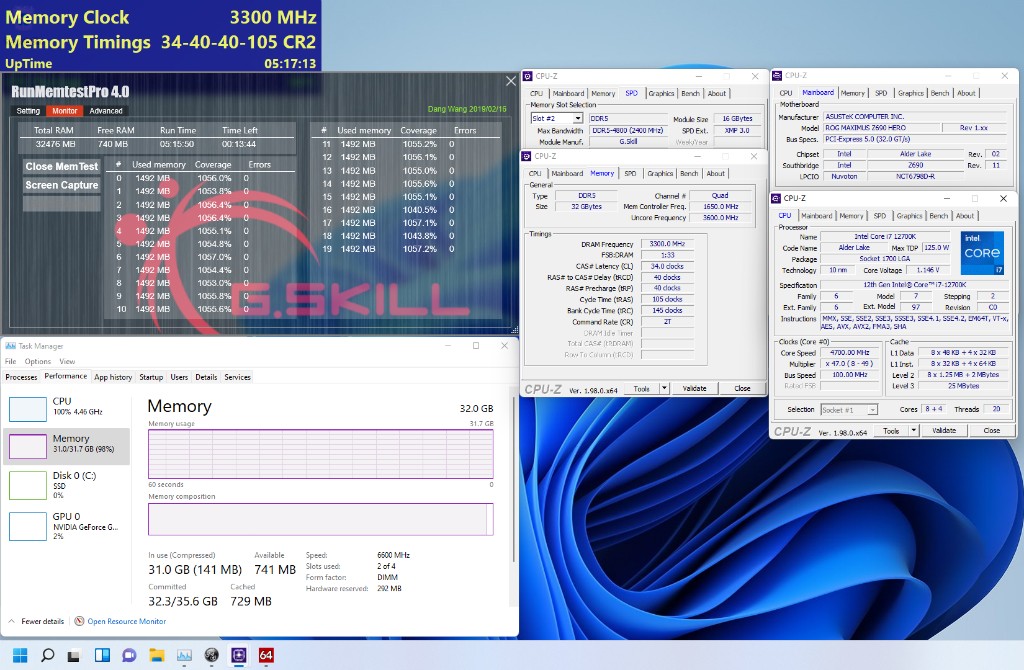Select GPU 0 in the performance sidebar
The height and width of the screenshot is (670, 1024).
click(x=66, y=527)
